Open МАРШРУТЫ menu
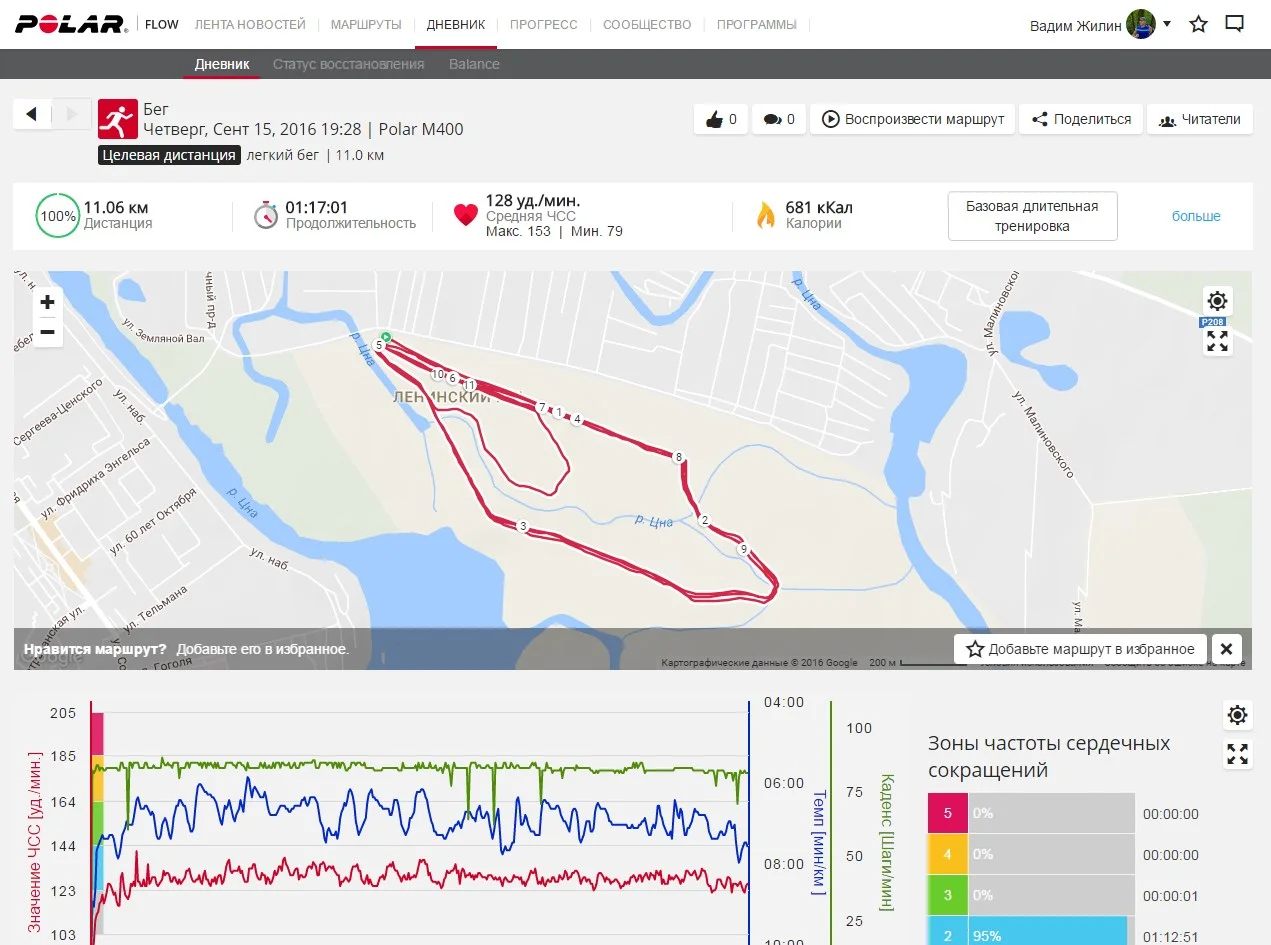 pyautogui.click(x=366, y=24)
